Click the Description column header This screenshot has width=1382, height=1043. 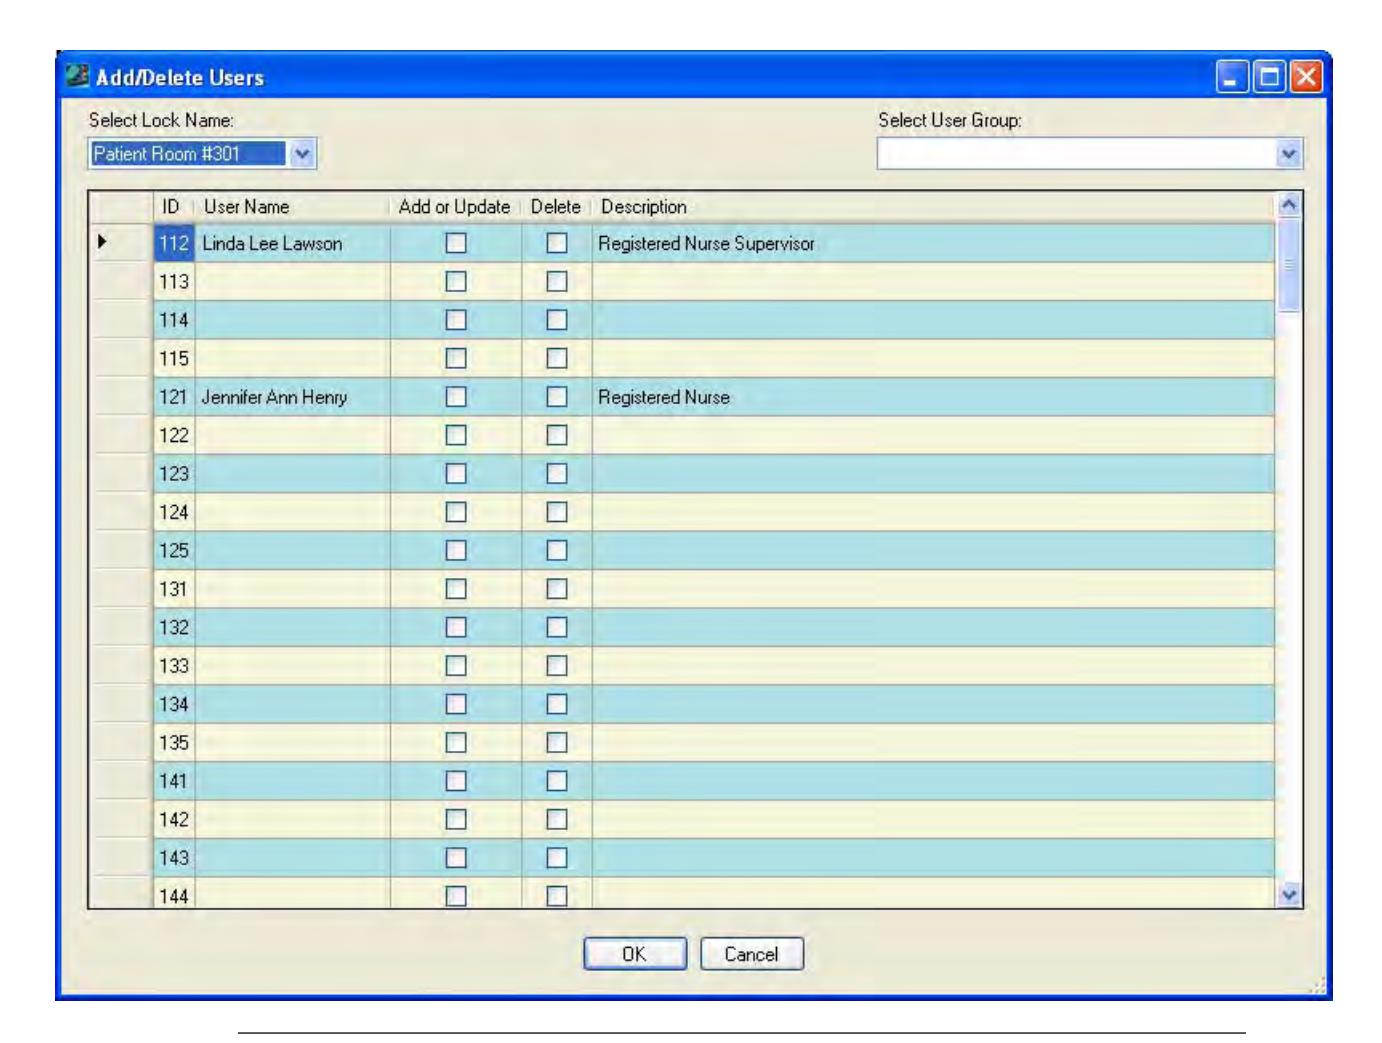pos(934,207)
